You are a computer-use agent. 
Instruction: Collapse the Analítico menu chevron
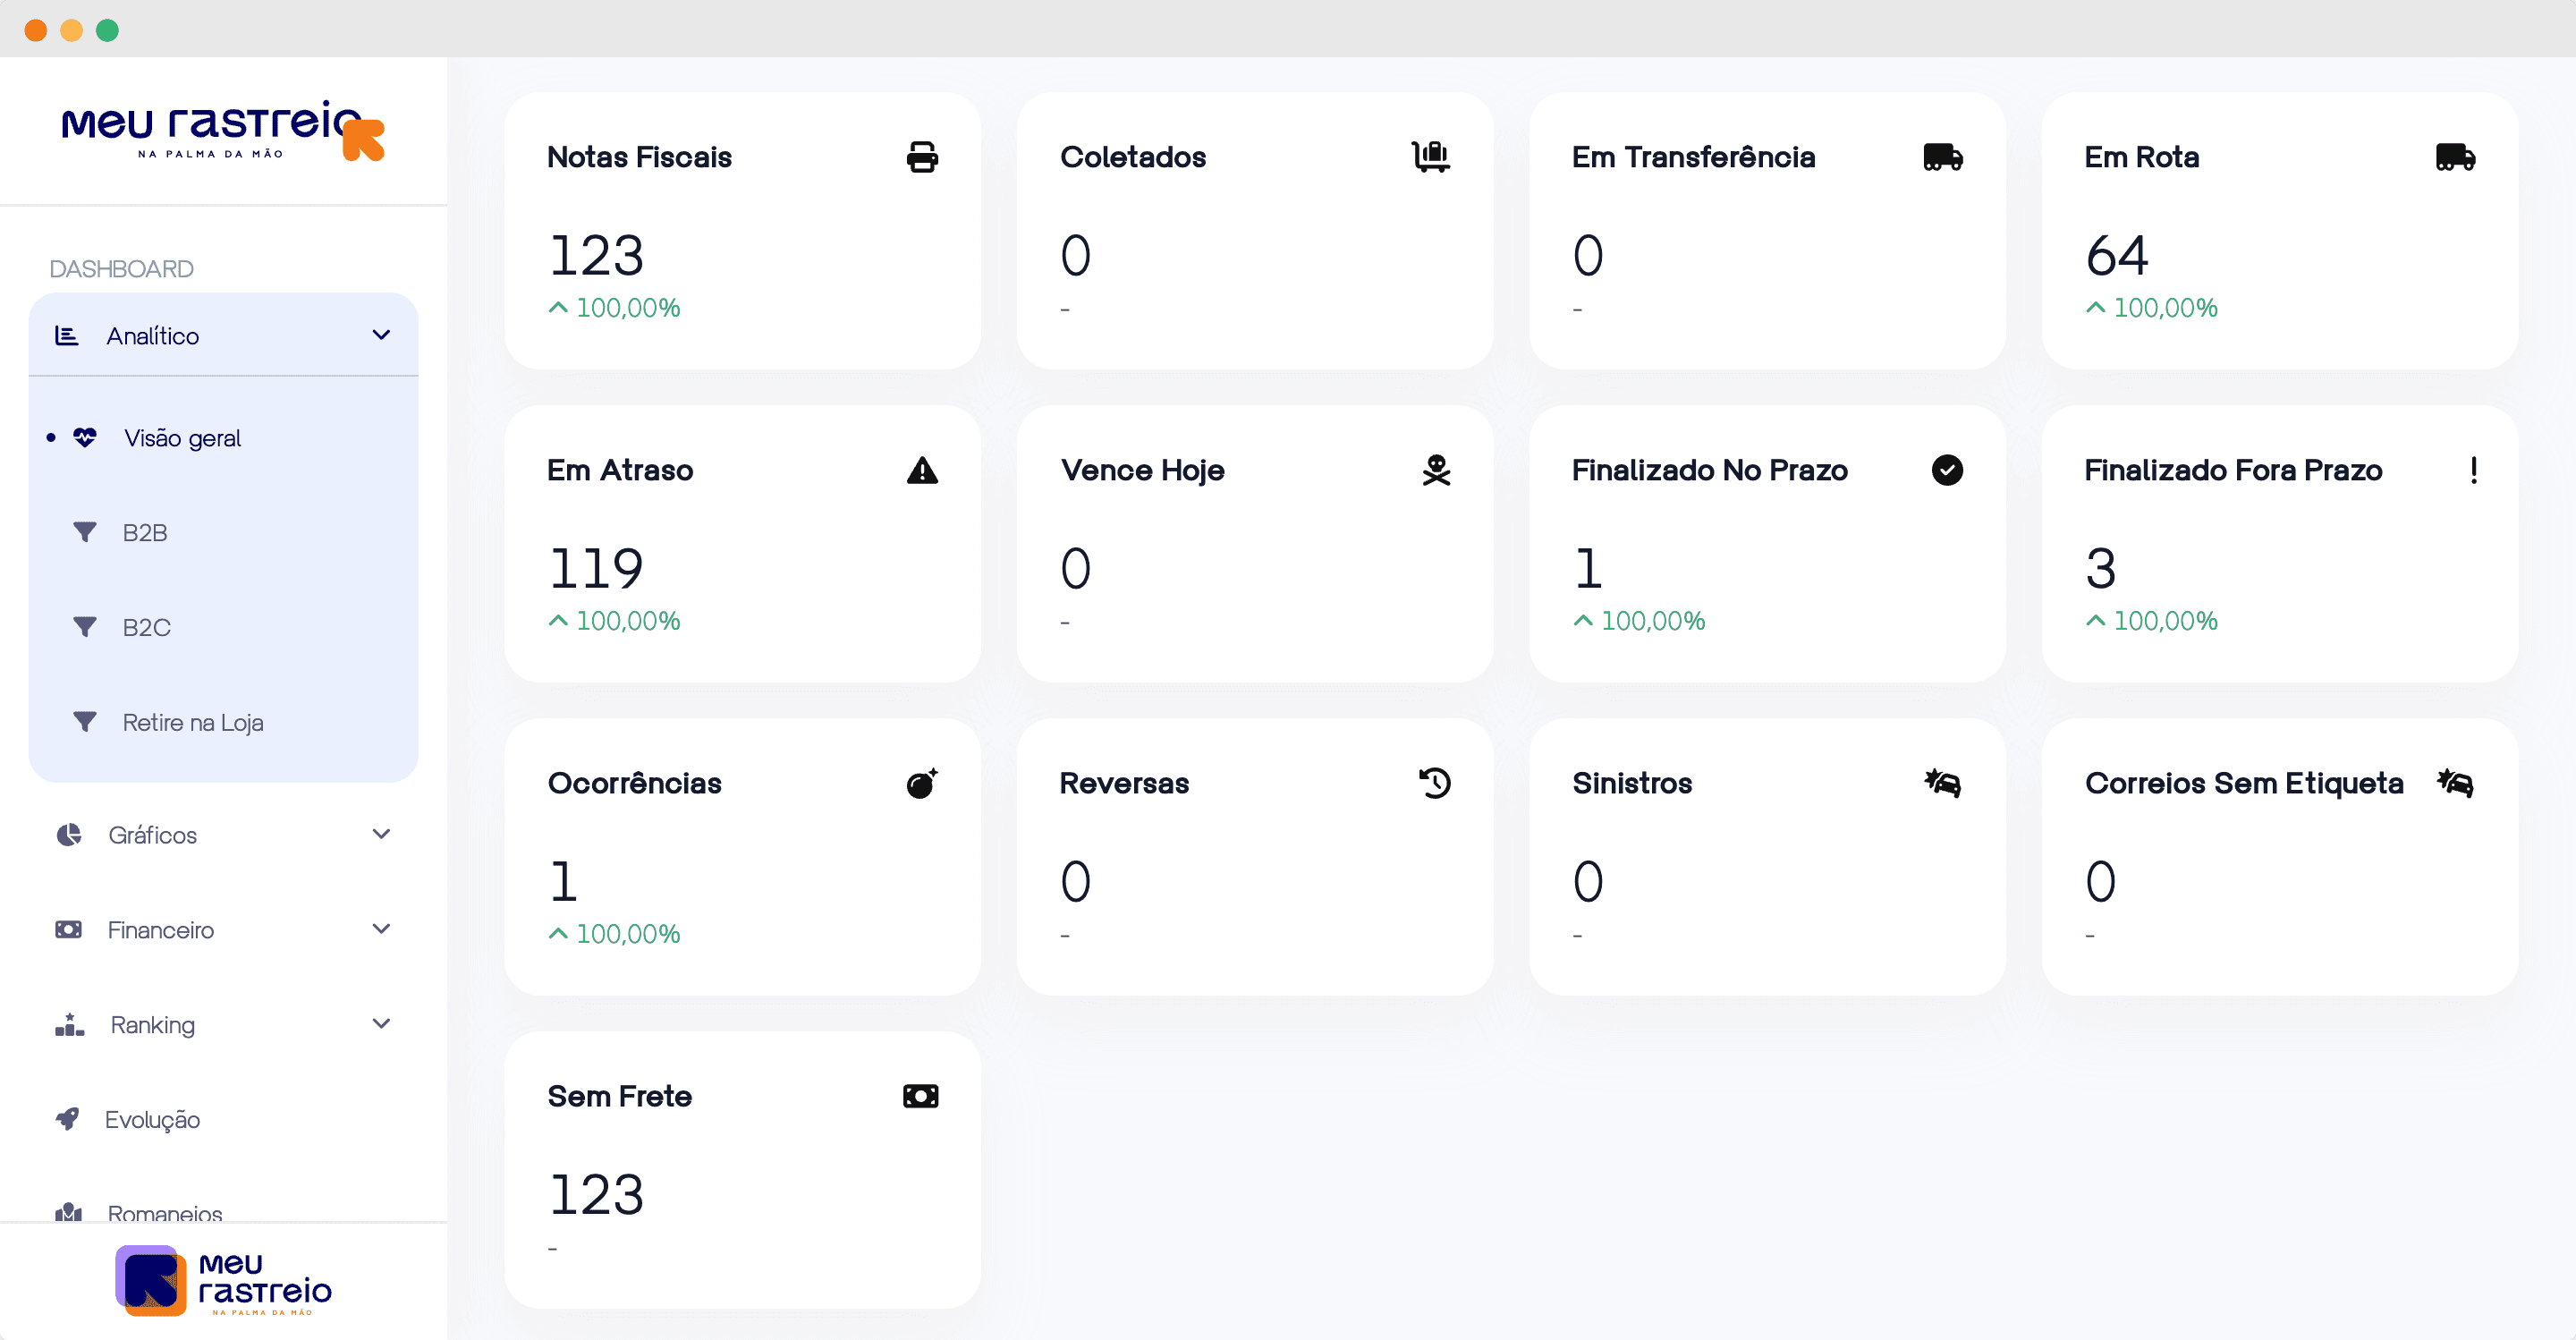381,335
